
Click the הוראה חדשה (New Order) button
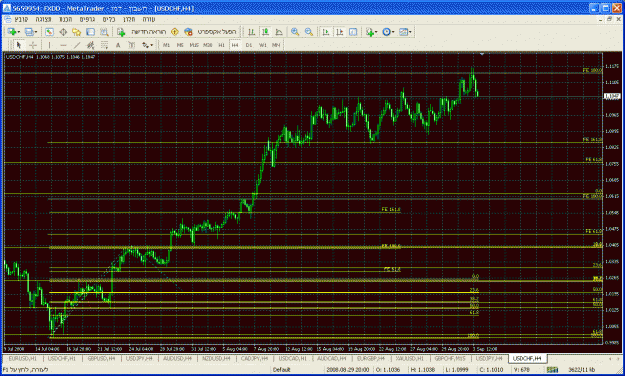pos(148,32)
